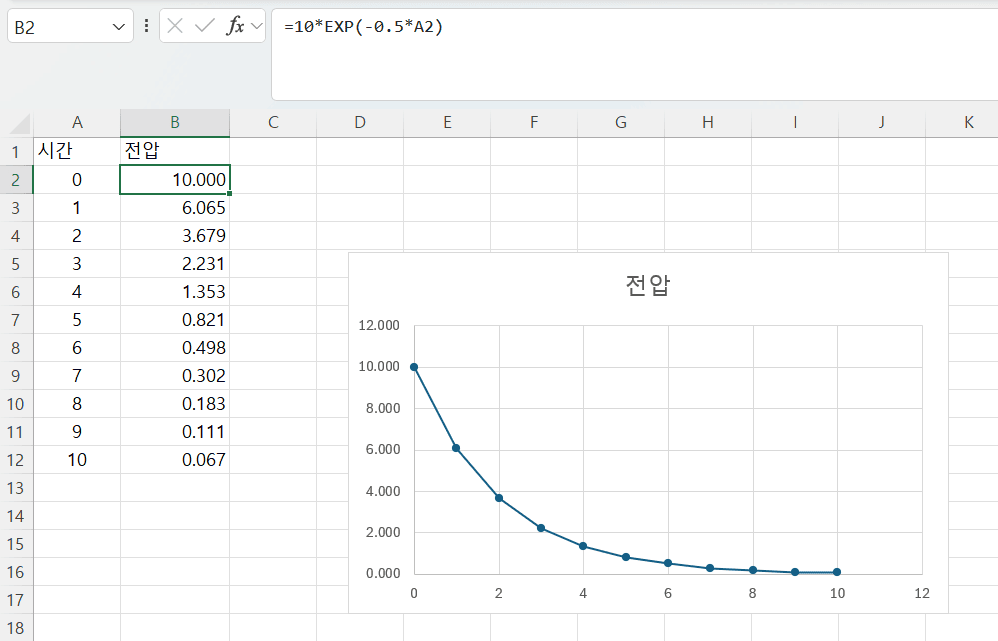Click the Enter checkmark in formula bar
Viewport: 998px width, 641px height.
pyautogui.click(x=205, y=27)
